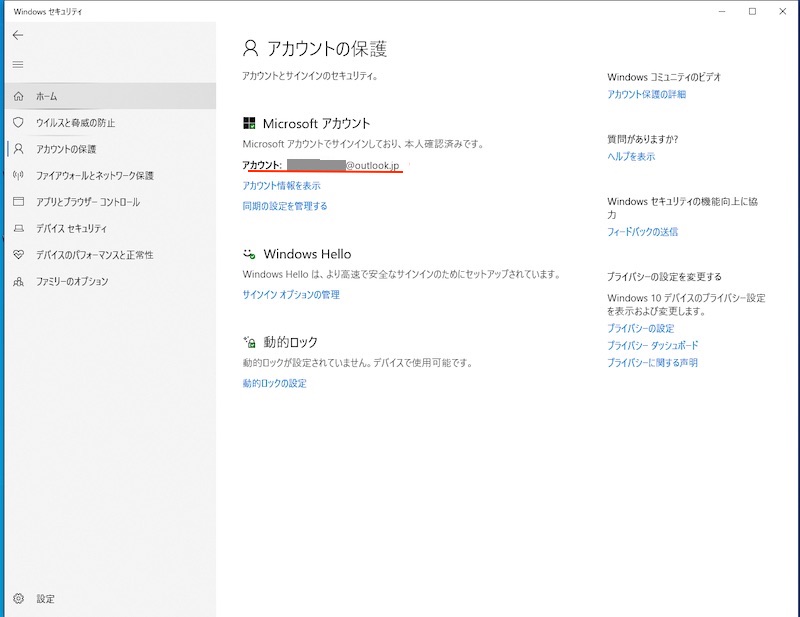The image size is (800, 617).
Task: Click ヘルプを表示 link
Action: point(631,157)
